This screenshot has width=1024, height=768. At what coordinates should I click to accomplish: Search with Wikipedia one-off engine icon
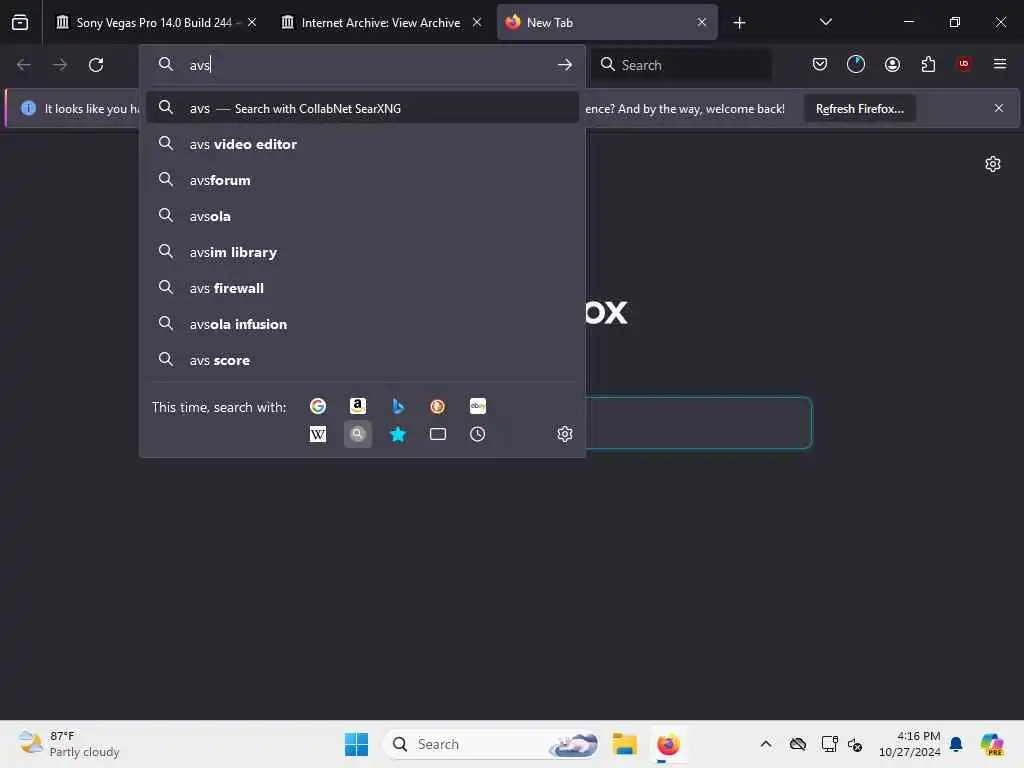318,434
